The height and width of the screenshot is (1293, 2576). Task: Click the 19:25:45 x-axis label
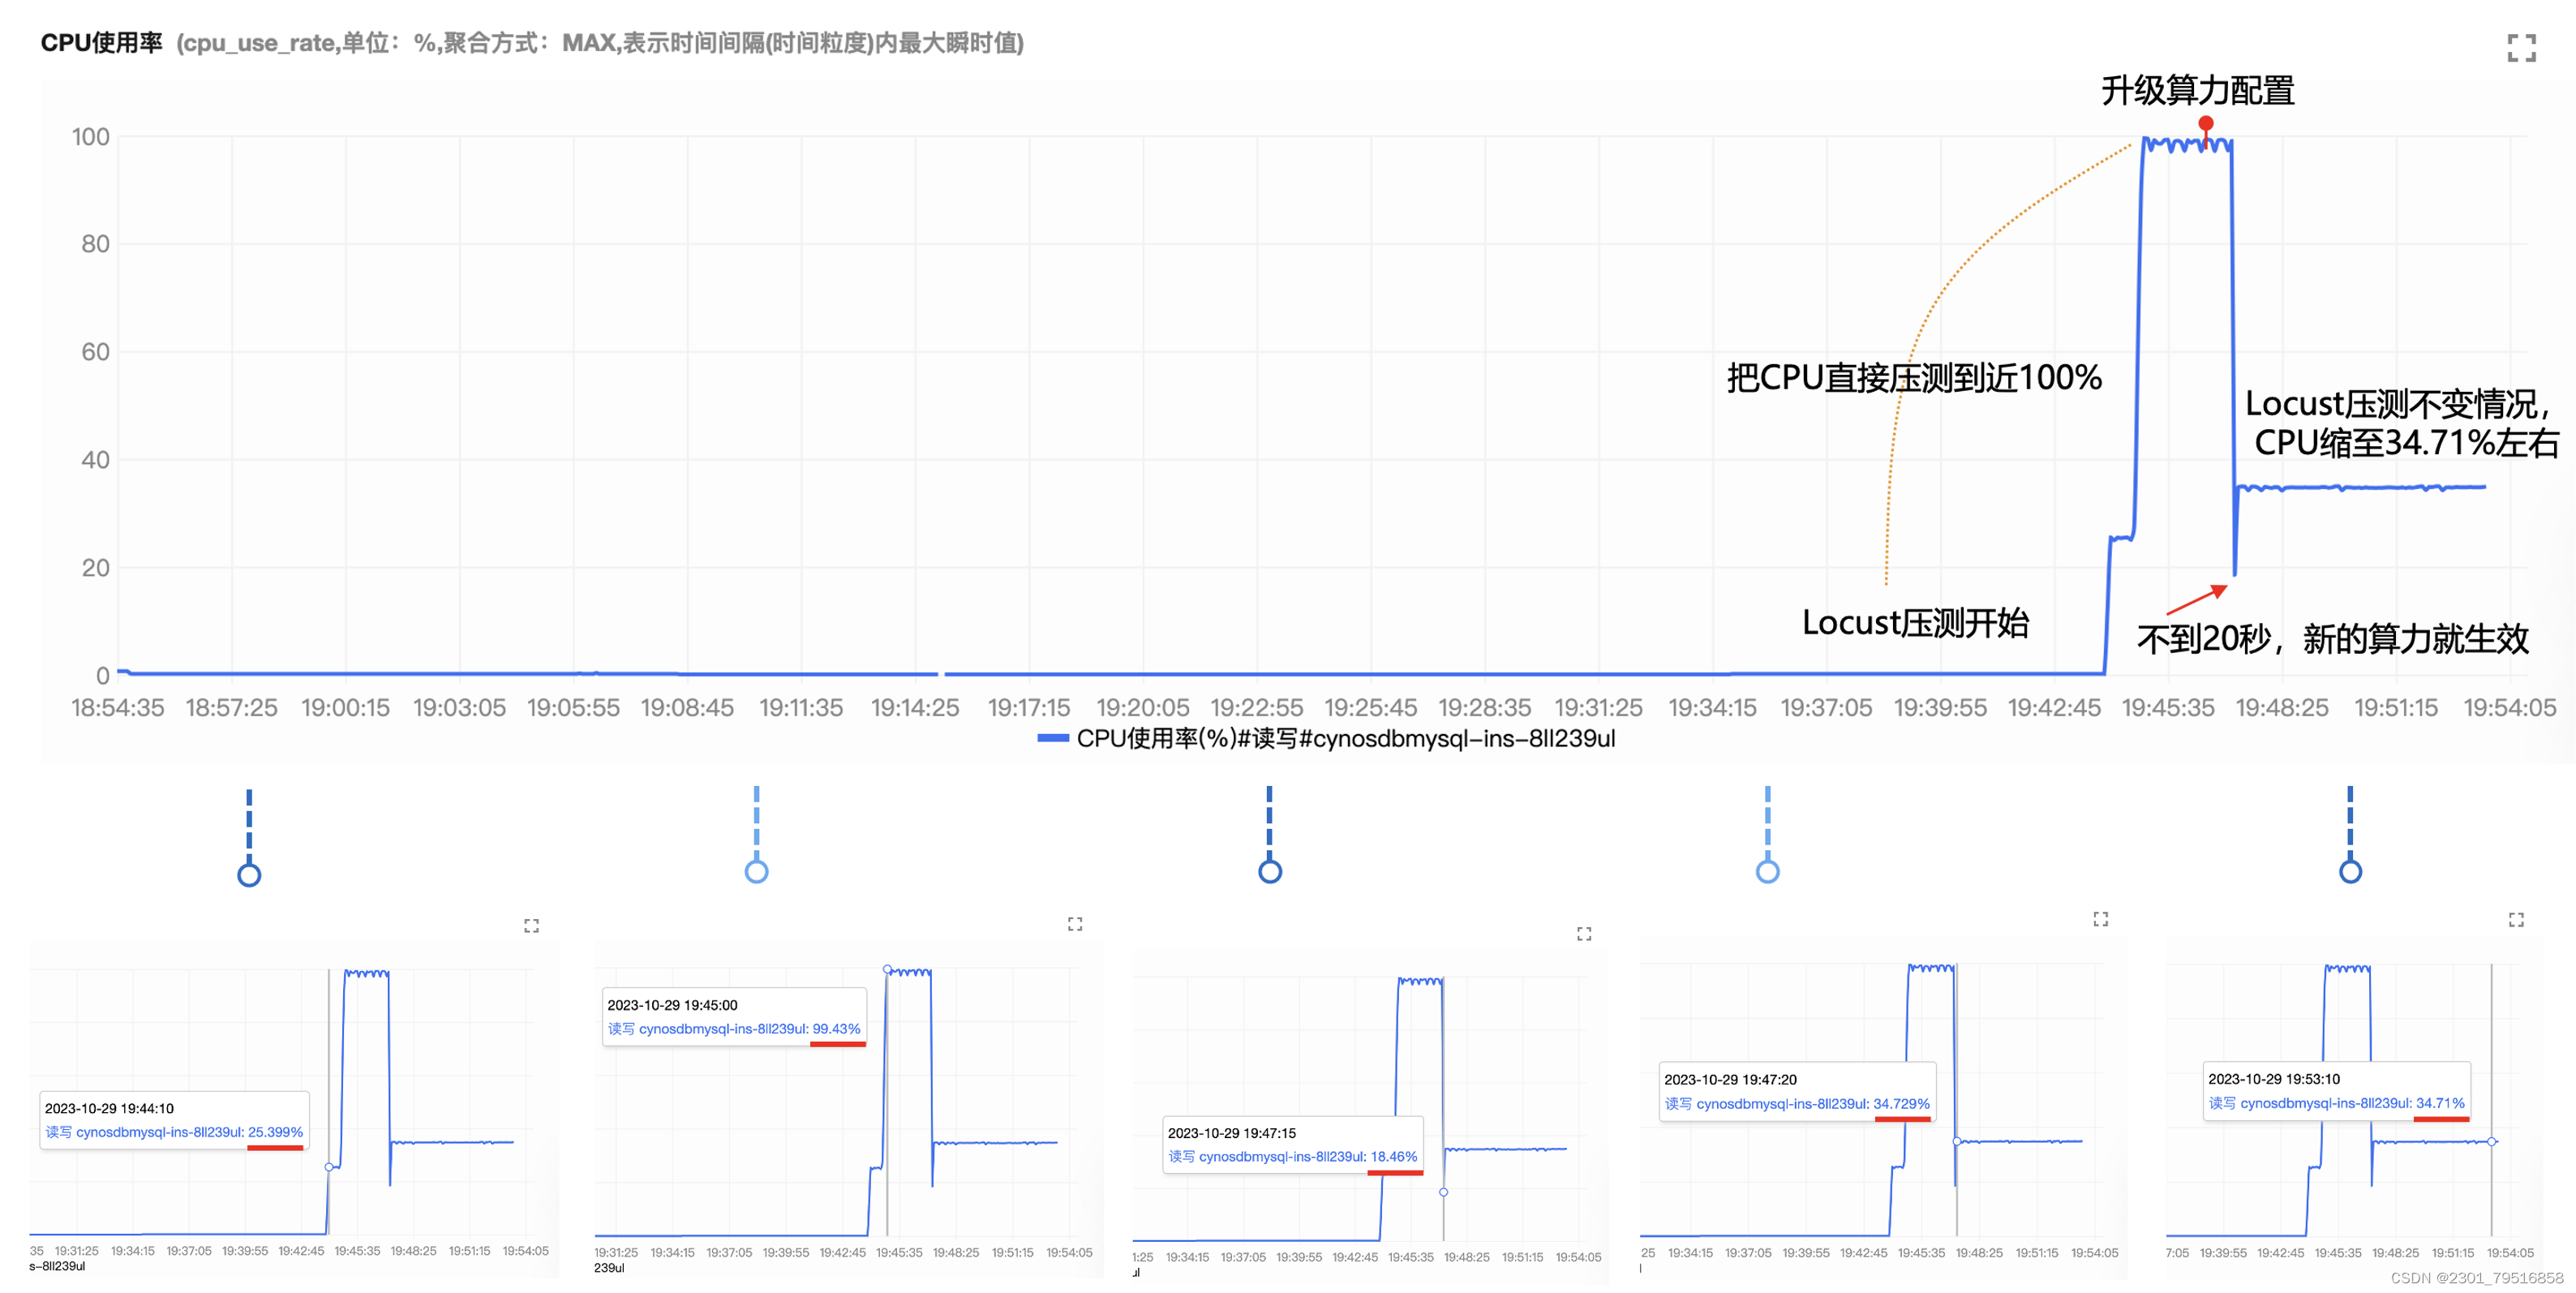point(1372,708)
